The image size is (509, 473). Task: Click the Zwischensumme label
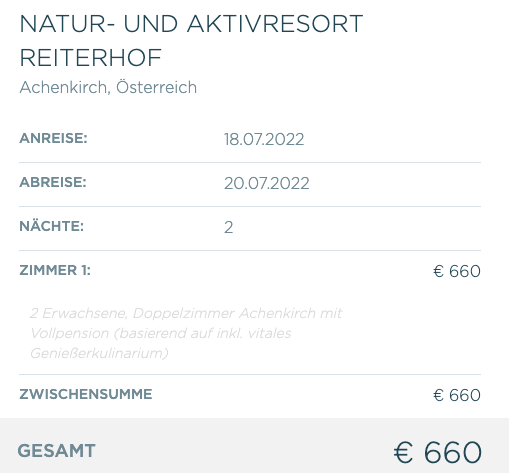[x=86, y=394]
